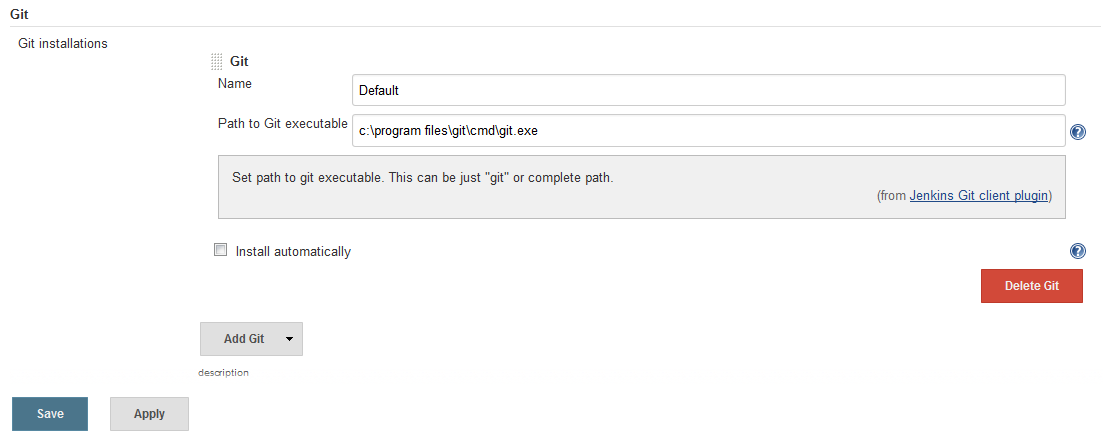Grab the drag handle beside Git installation
This screenshot has width=1103, height=438.
tap(217, 62)
